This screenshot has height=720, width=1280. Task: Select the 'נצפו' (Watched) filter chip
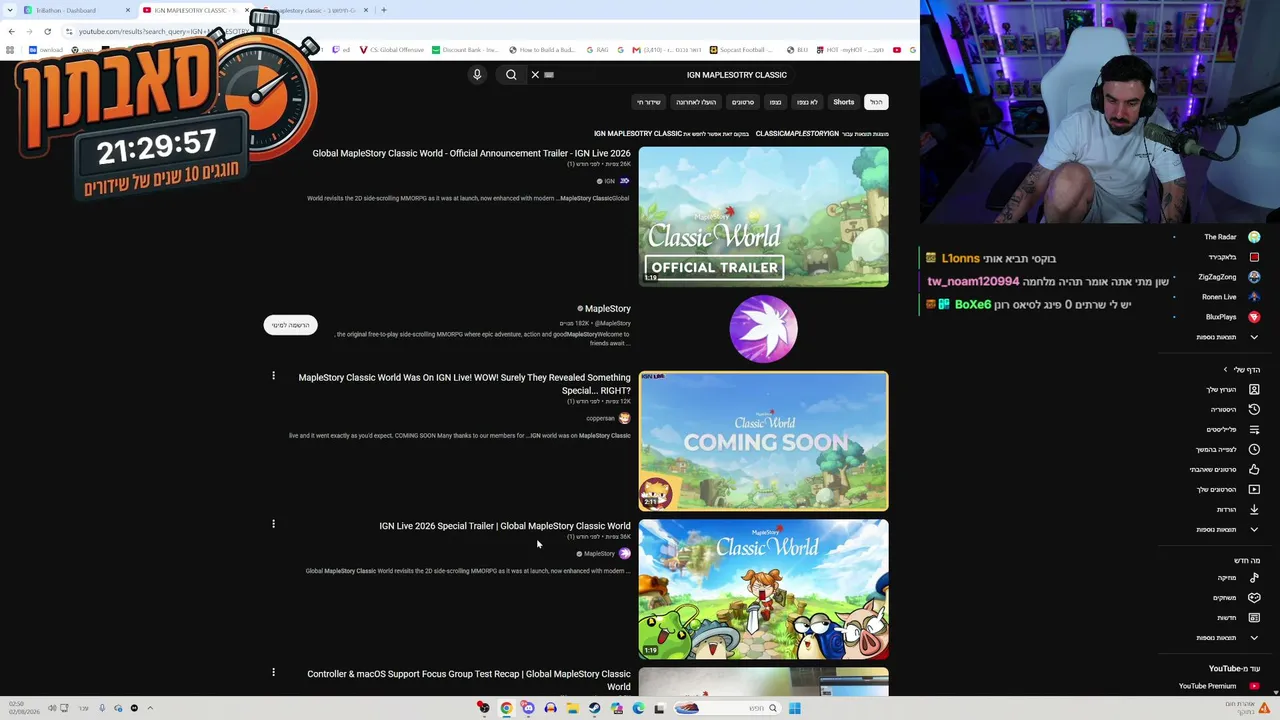point(775,102)
